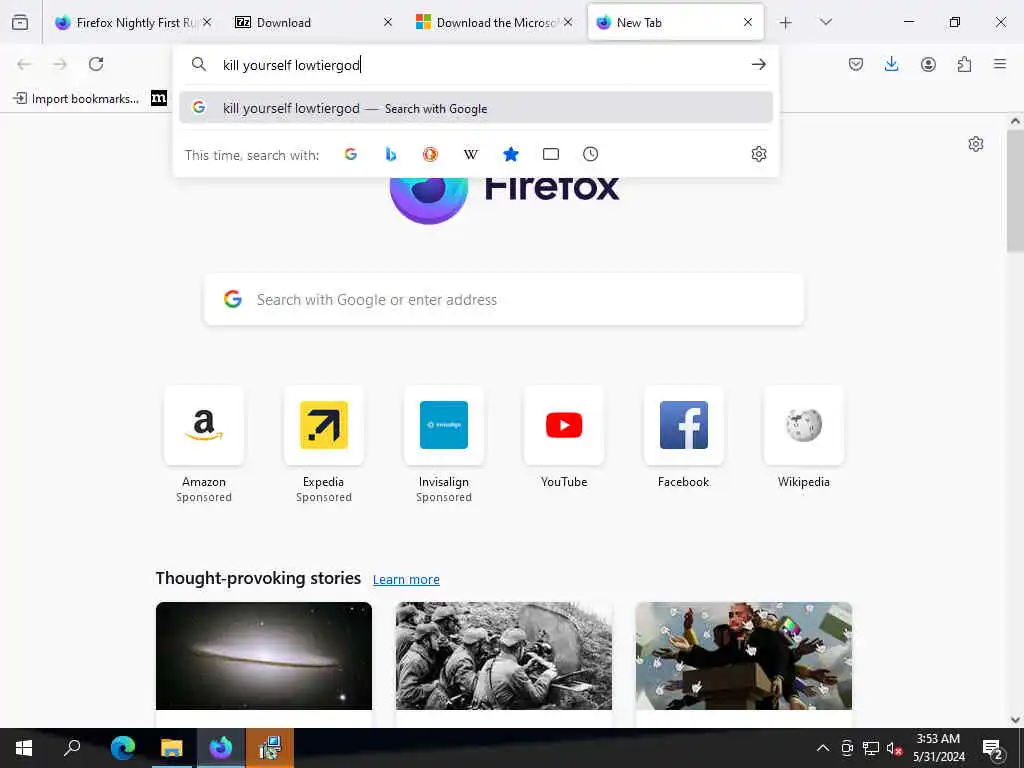Switch to Download the Microsoft tab
This screenshot has height=768, width=1024.
(x=494, y=22)
